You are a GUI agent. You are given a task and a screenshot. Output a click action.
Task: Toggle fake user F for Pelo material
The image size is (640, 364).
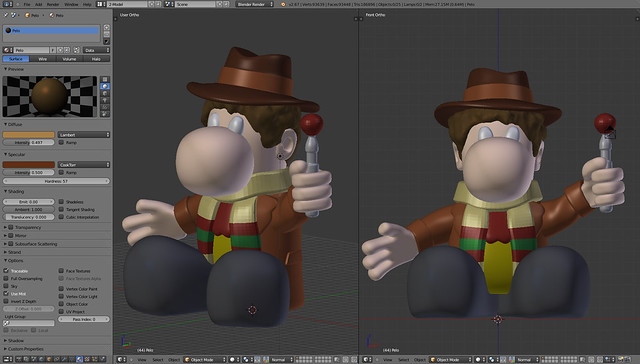point(53,50)
